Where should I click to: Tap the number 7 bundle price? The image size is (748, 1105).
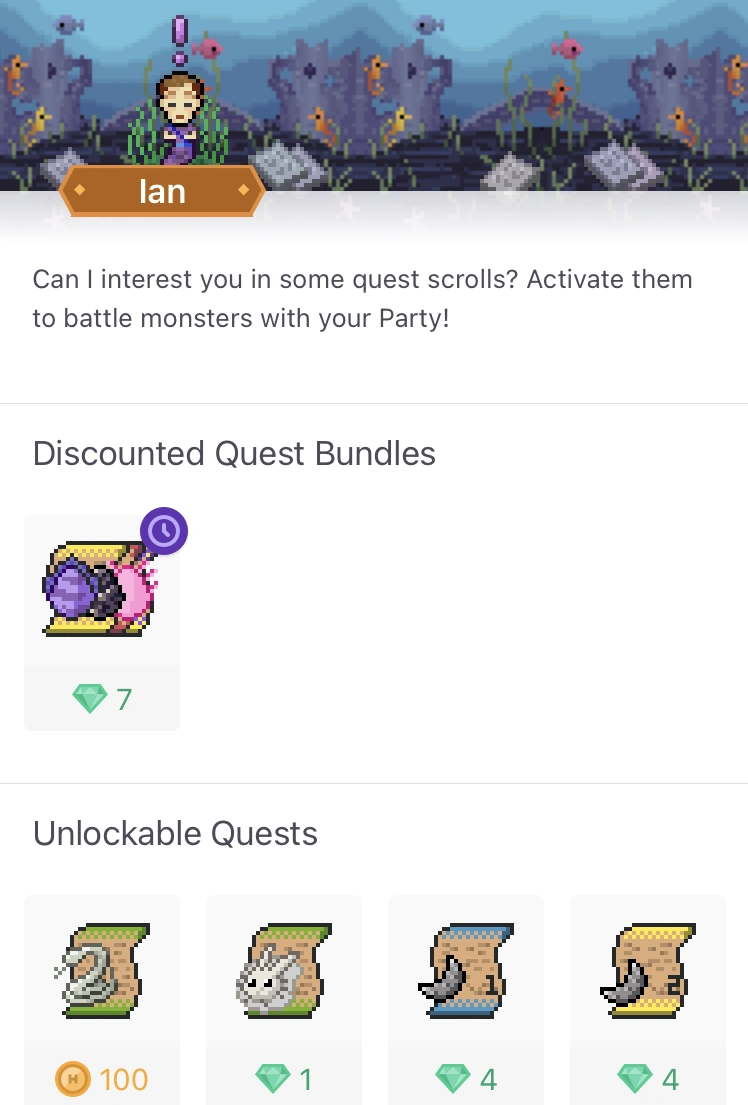[124, 699]
